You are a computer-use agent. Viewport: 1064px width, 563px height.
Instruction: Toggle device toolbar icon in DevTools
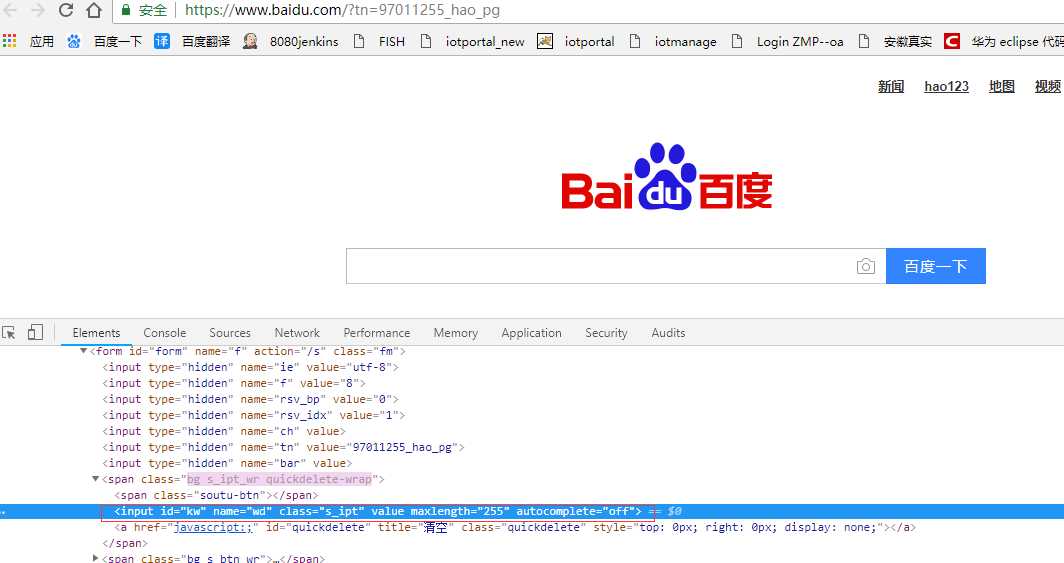[x=35, y=332]
